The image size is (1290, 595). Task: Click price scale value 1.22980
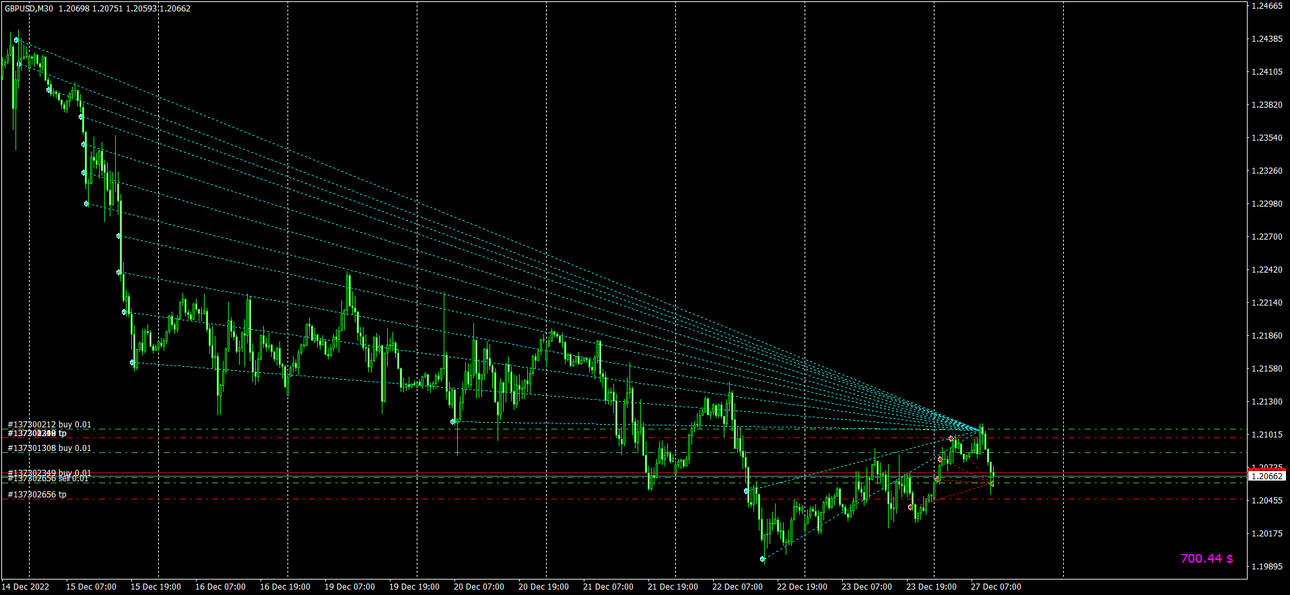tap(1267, 204)
